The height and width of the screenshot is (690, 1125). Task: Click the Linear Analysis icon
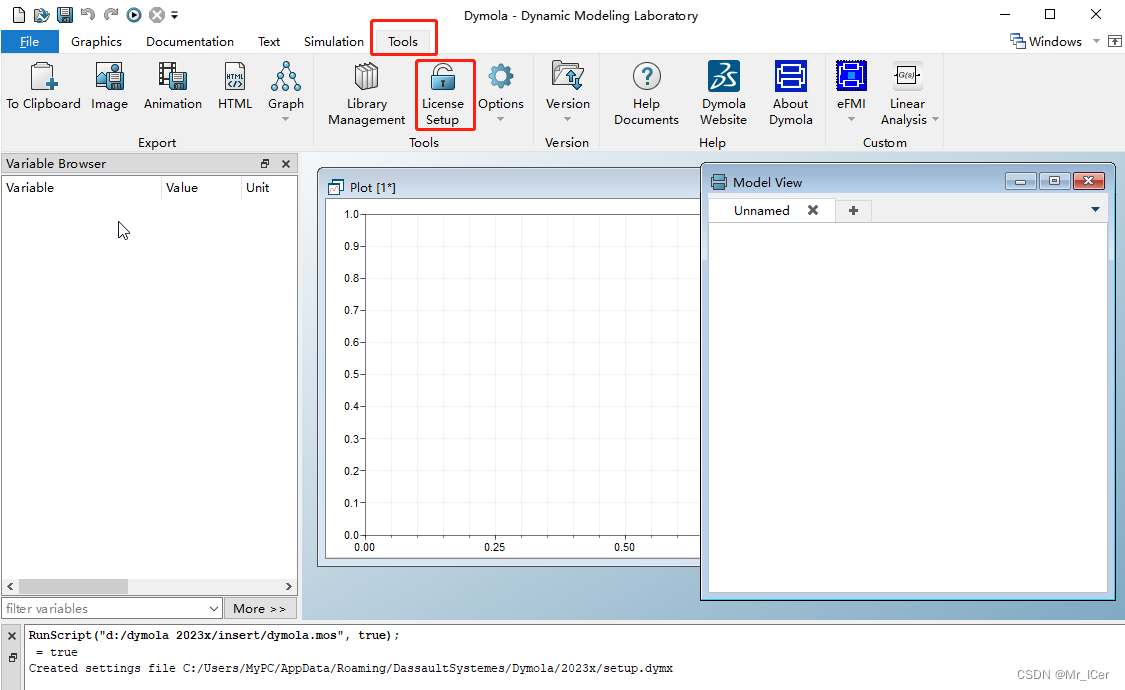click(x=907, y=77)
